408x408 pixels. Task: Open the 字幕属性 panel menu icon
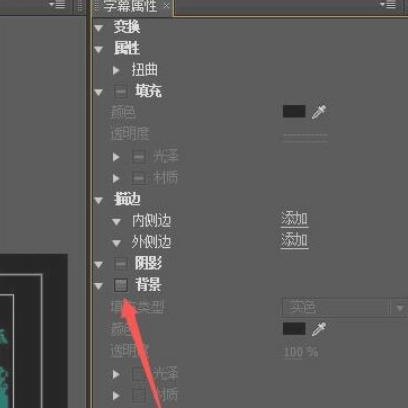(388, 5)
